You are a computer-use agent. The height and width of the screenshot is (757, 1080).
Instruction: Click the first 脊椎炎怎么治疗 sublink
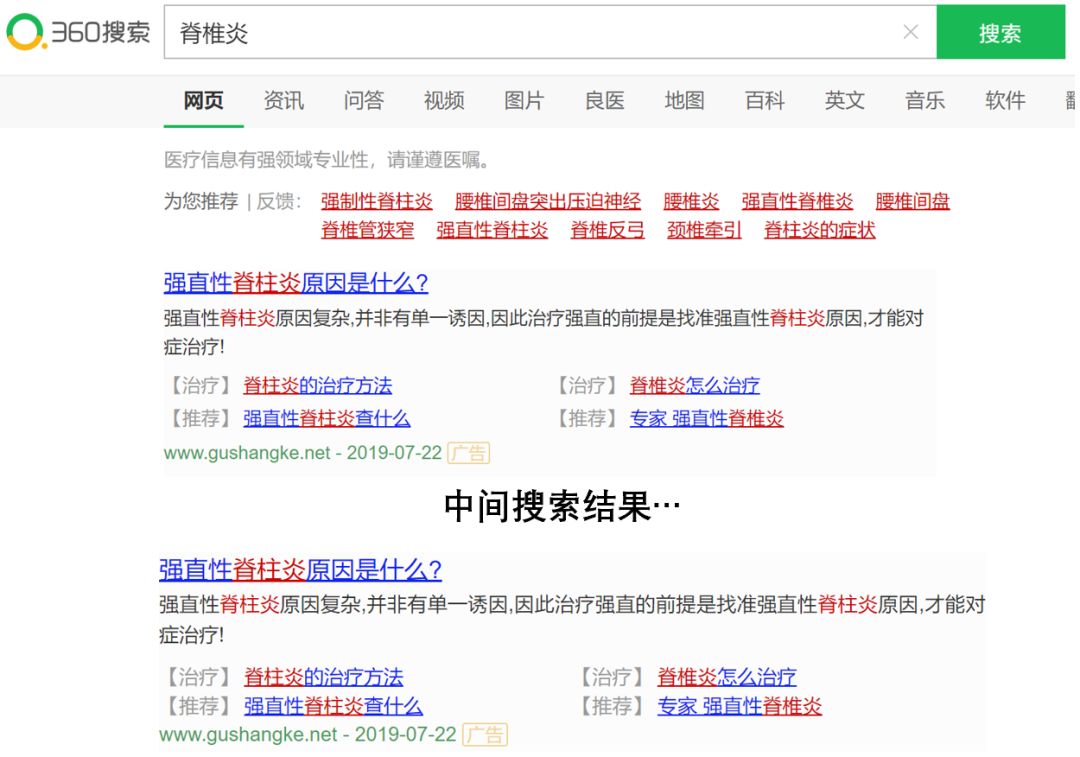coord(694,385)
